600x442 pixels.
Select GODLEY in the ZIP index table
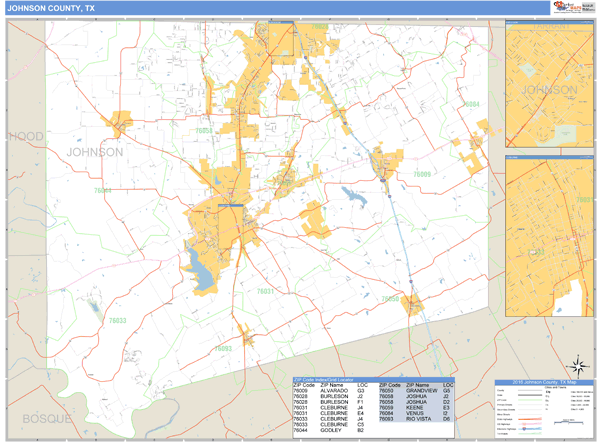click(331, 430)
